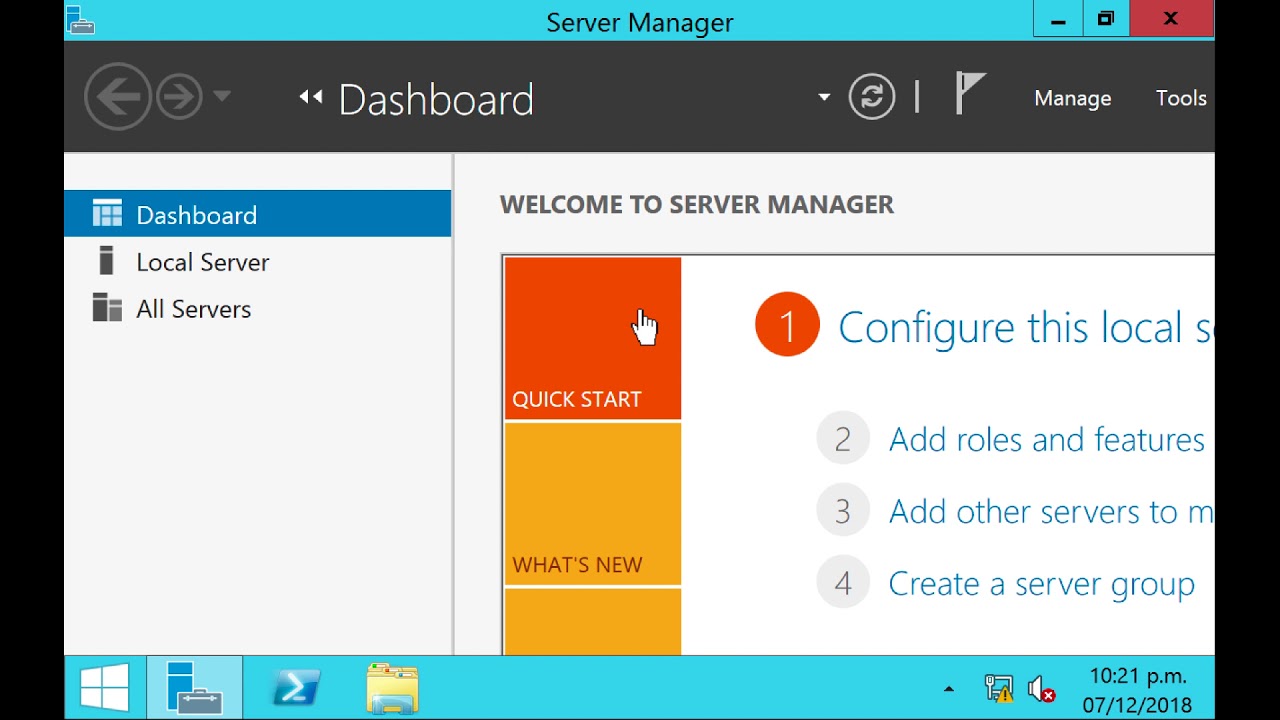Screen dimensions: 1280x720
Task: Click the Back navigation arrow
Action: click(x=118, y=97)
